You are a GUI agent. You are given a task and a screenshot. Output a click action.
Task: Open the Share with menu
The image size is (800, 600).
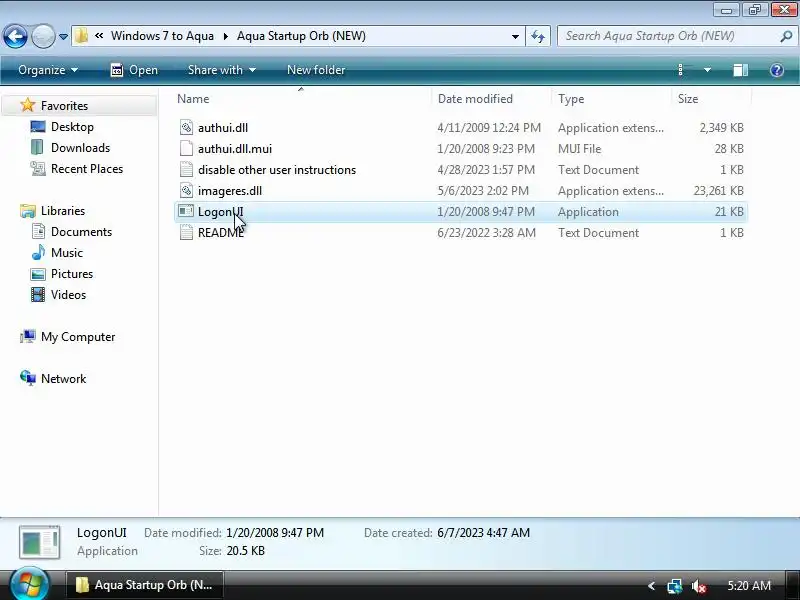pyautogui.click(x=221, y=70)
